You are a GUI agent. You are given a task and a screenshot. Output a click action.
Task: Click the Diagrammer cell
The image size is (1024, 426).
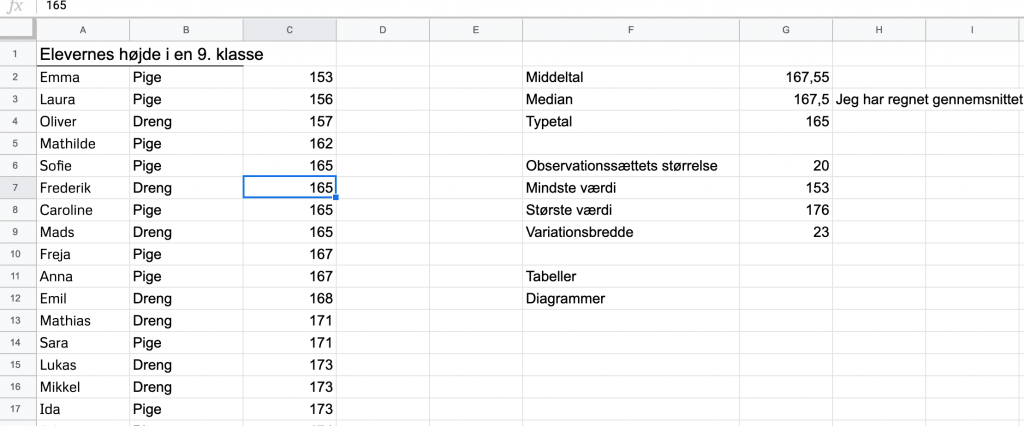tap(631, 299)
